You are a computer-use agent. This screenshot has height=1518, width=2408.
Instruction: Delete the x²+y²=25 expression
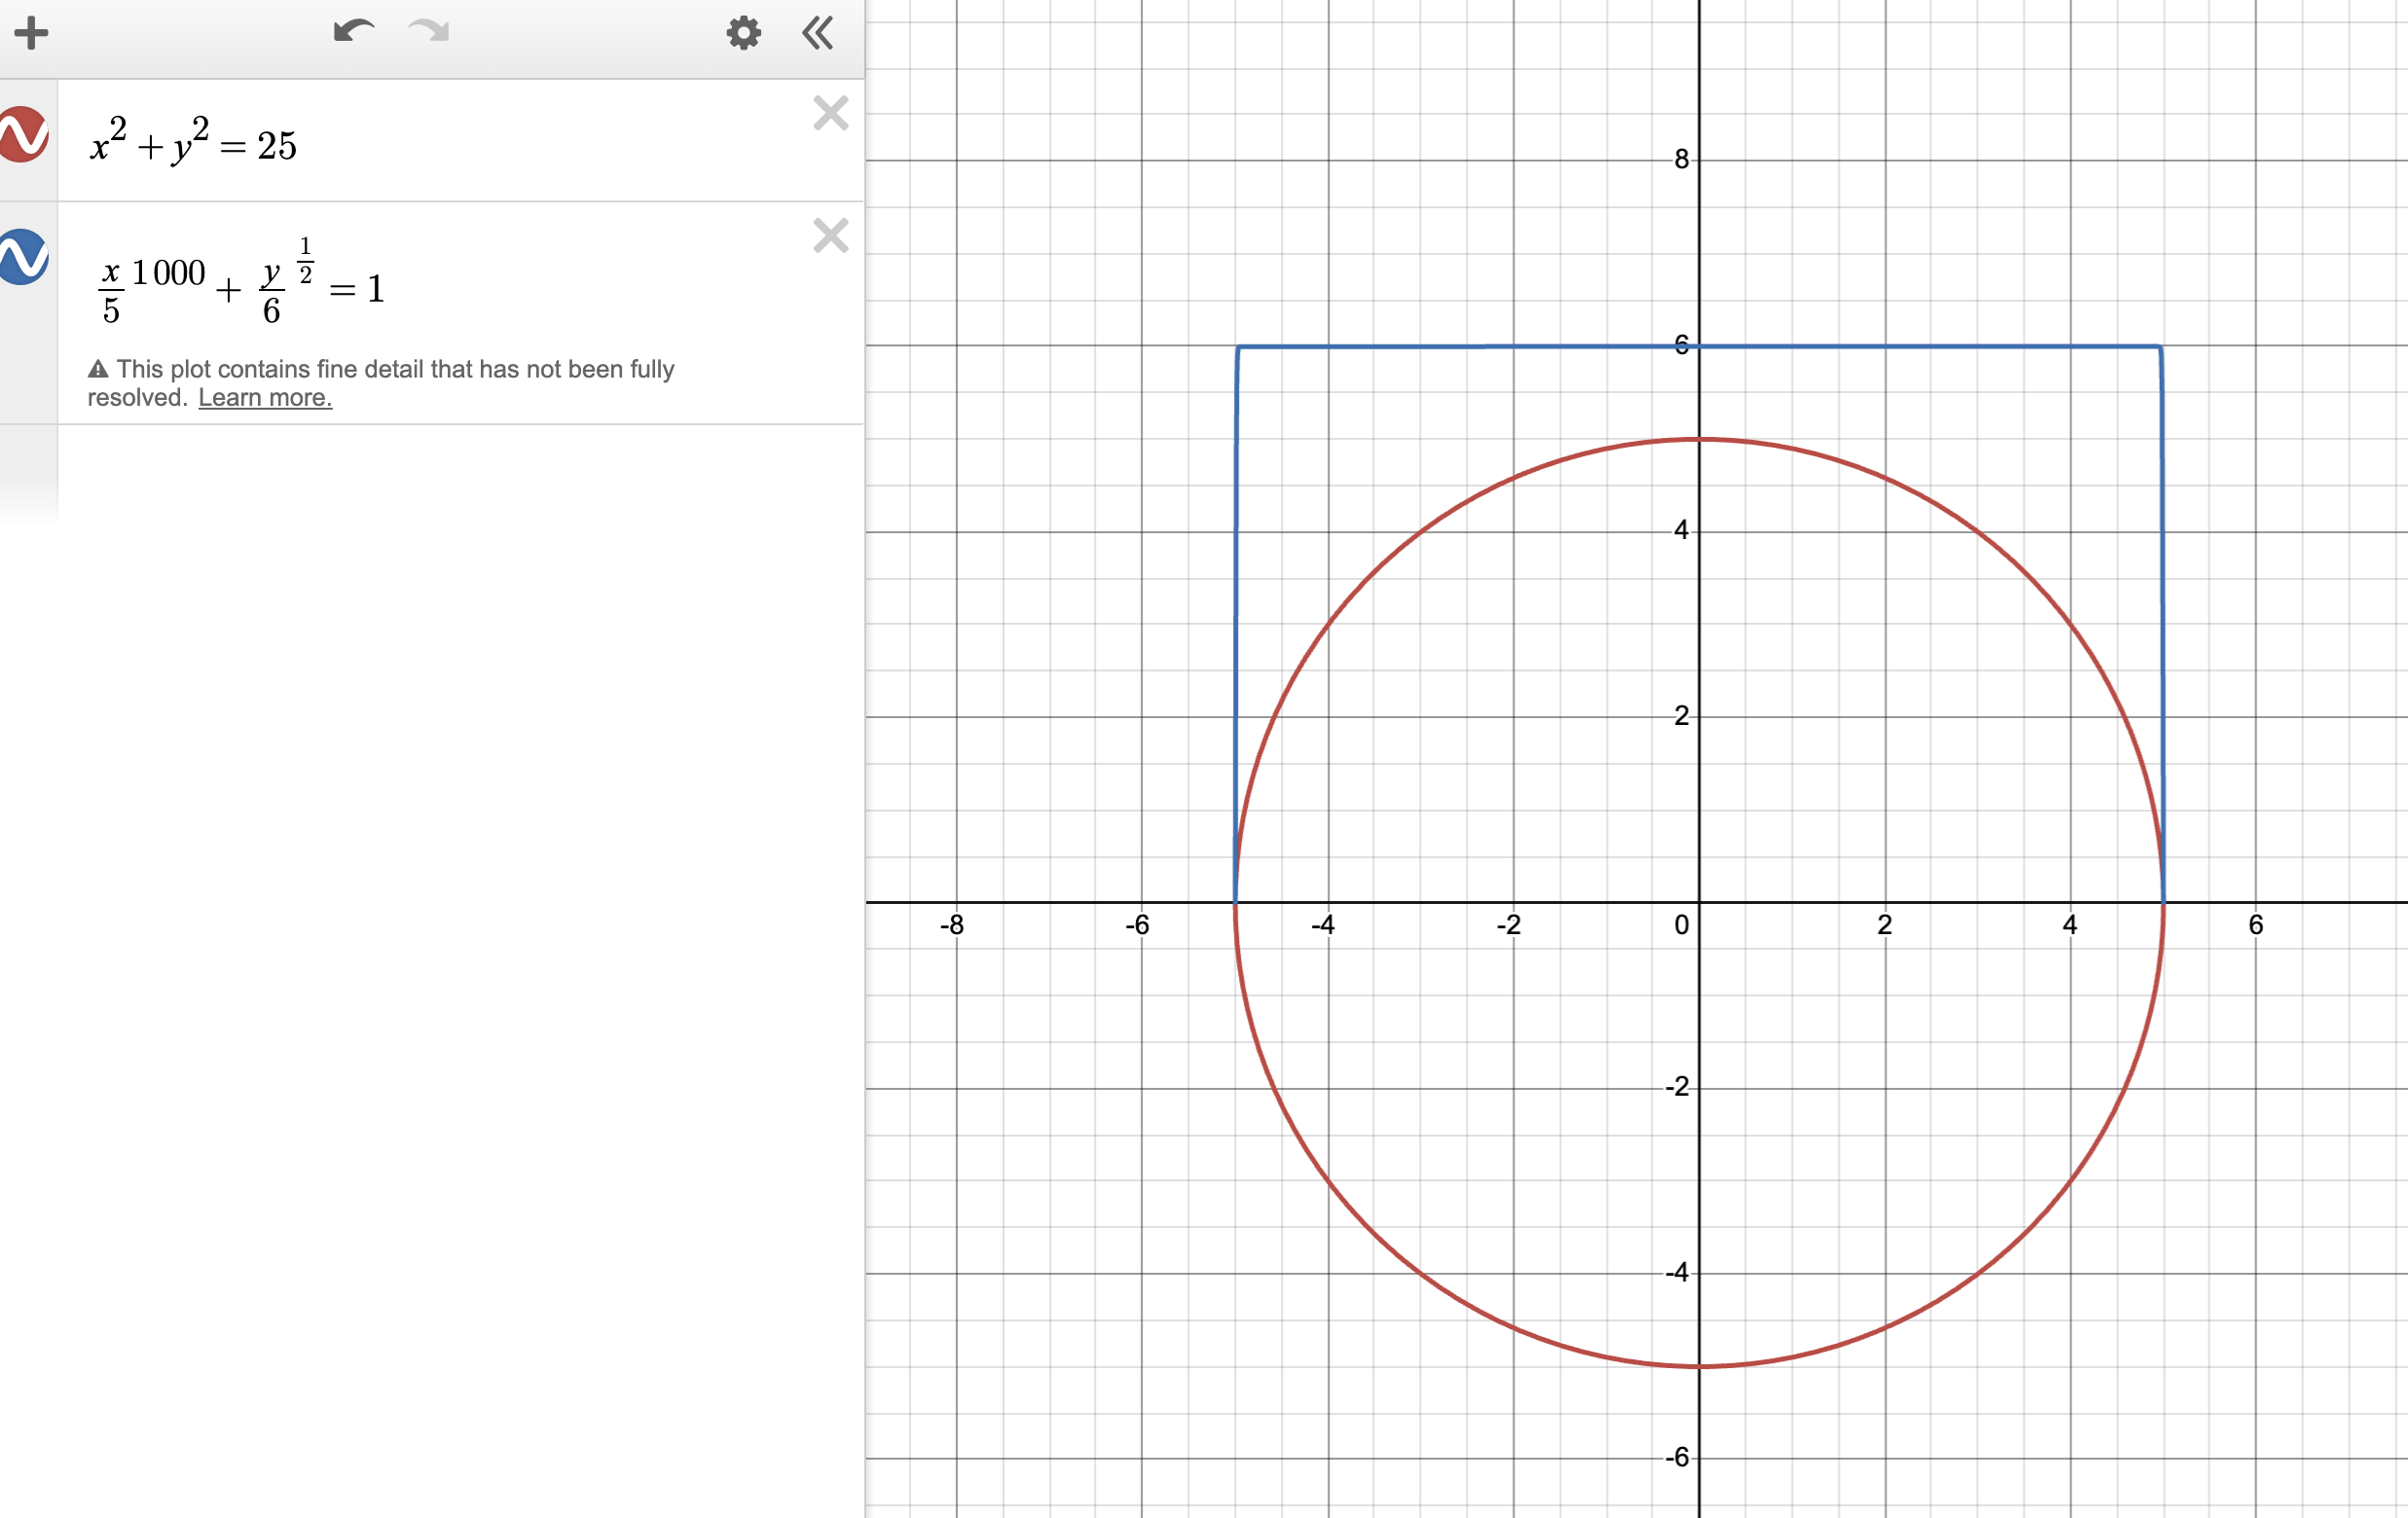(830, 113)
